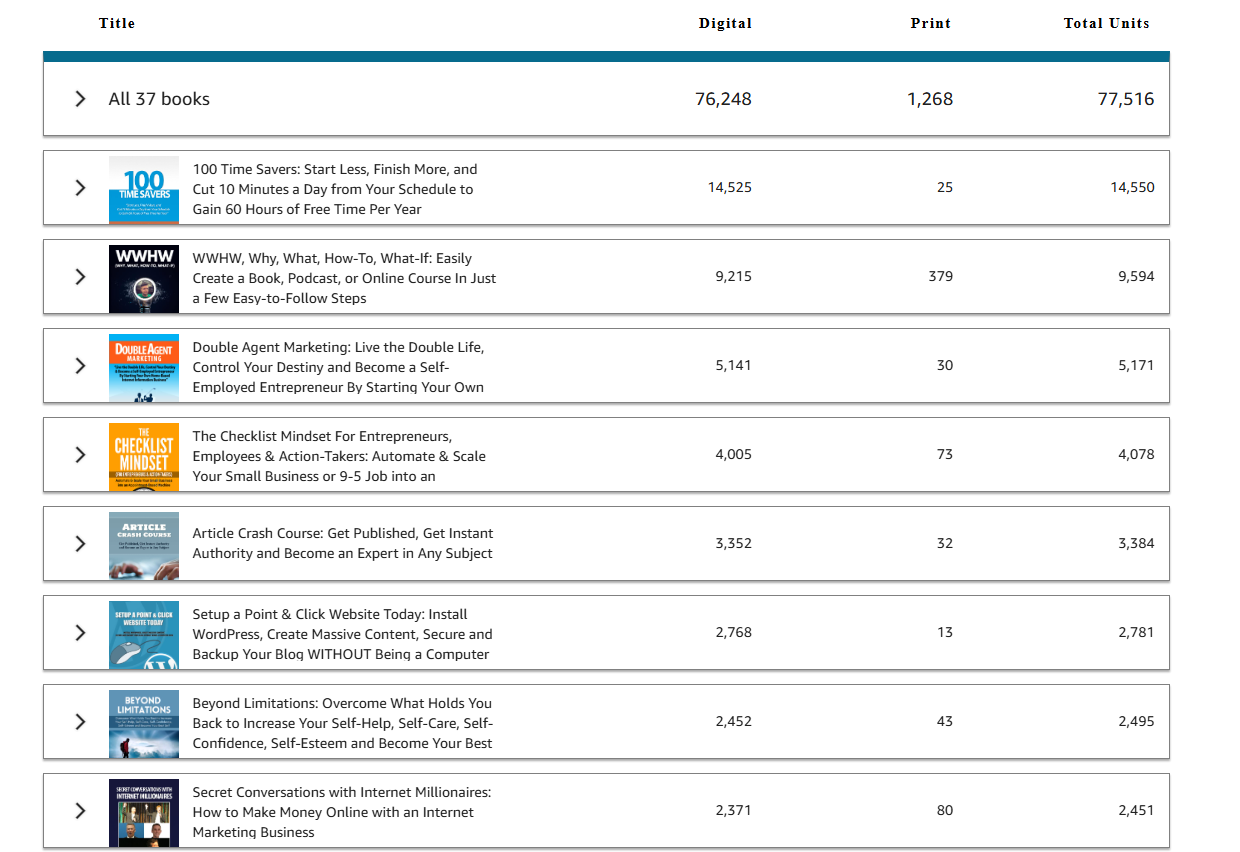The height and width of the screenshot is (852, 1240).
Task: Expand Setup a Point & Click Website row
Action: pos(81,633)
